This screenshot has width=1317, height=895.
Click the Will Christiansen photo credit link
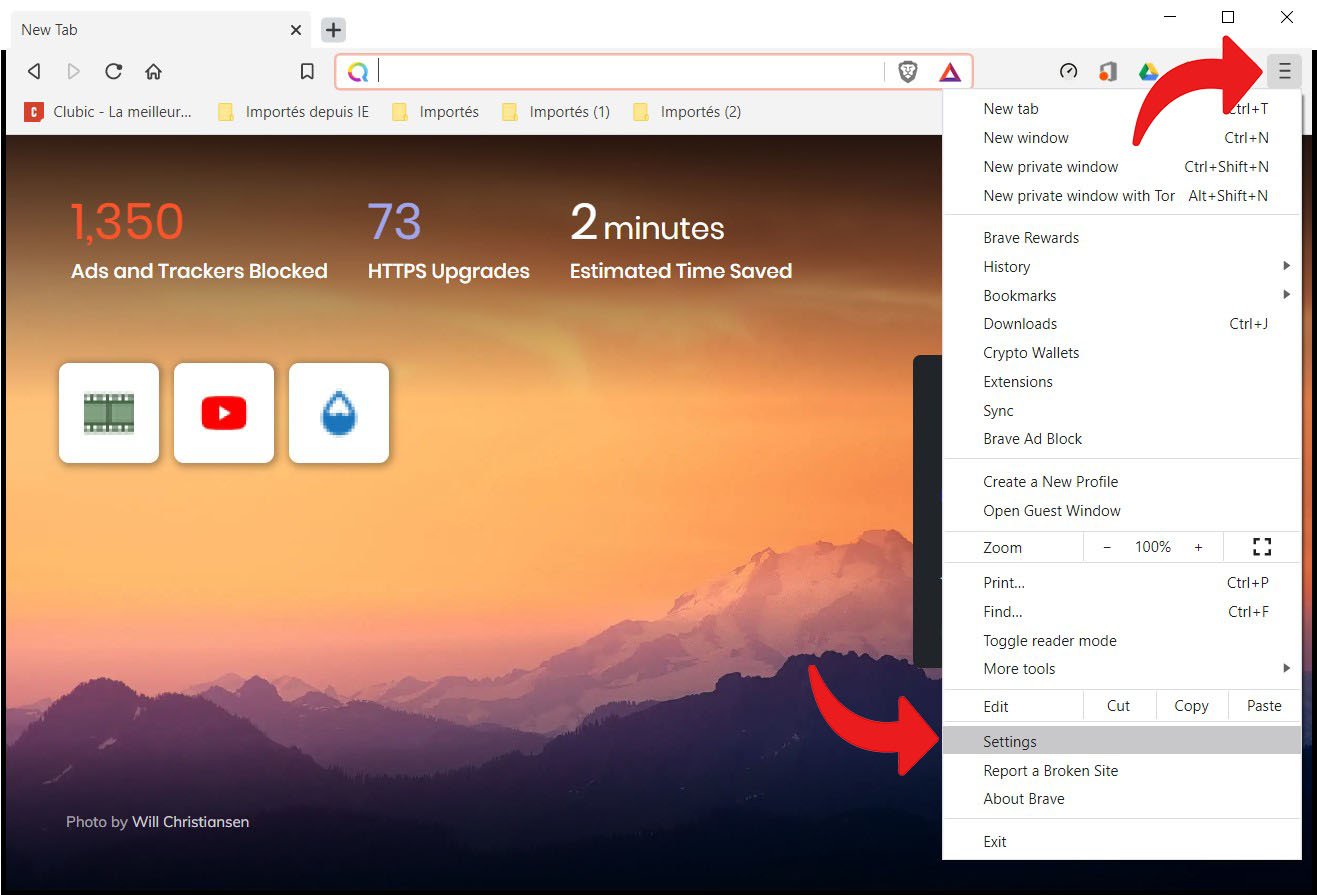click(x=191, y=822)
